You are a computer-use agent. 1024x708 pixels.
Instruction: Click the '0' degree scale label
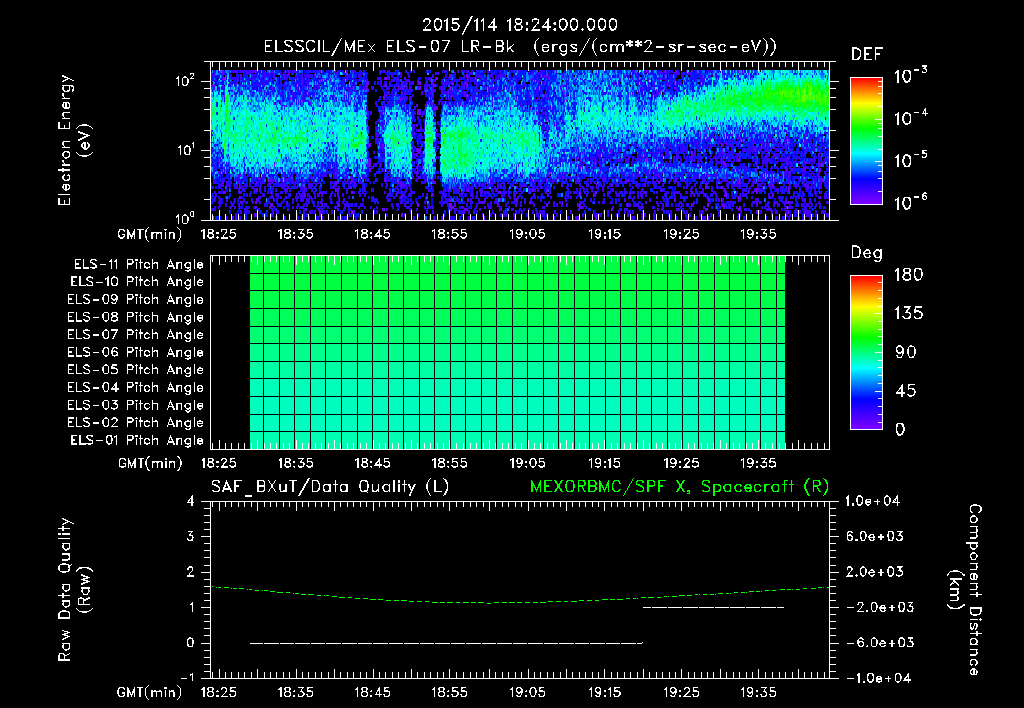coord(901,429)
